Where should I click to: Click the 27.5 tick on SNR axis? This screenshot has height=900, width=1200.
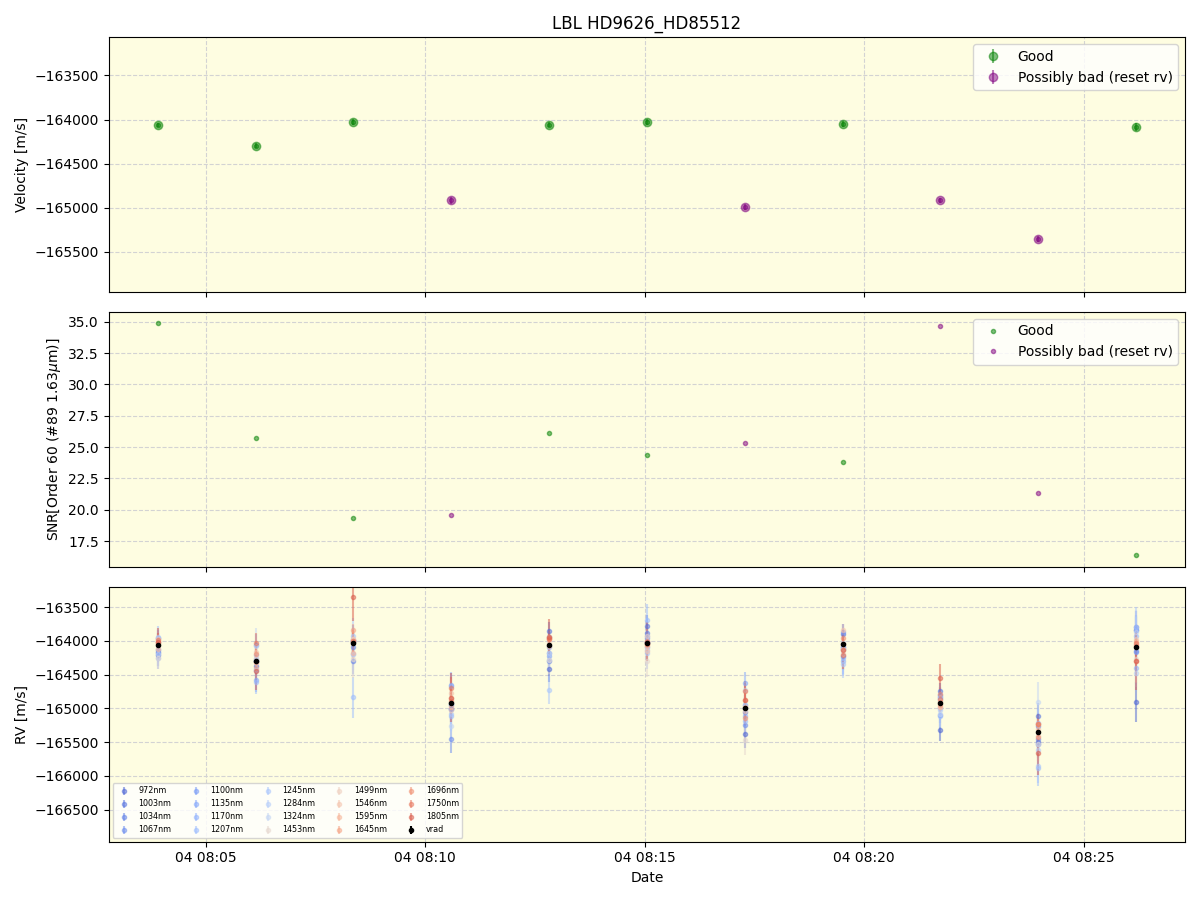tap(85, 416)
